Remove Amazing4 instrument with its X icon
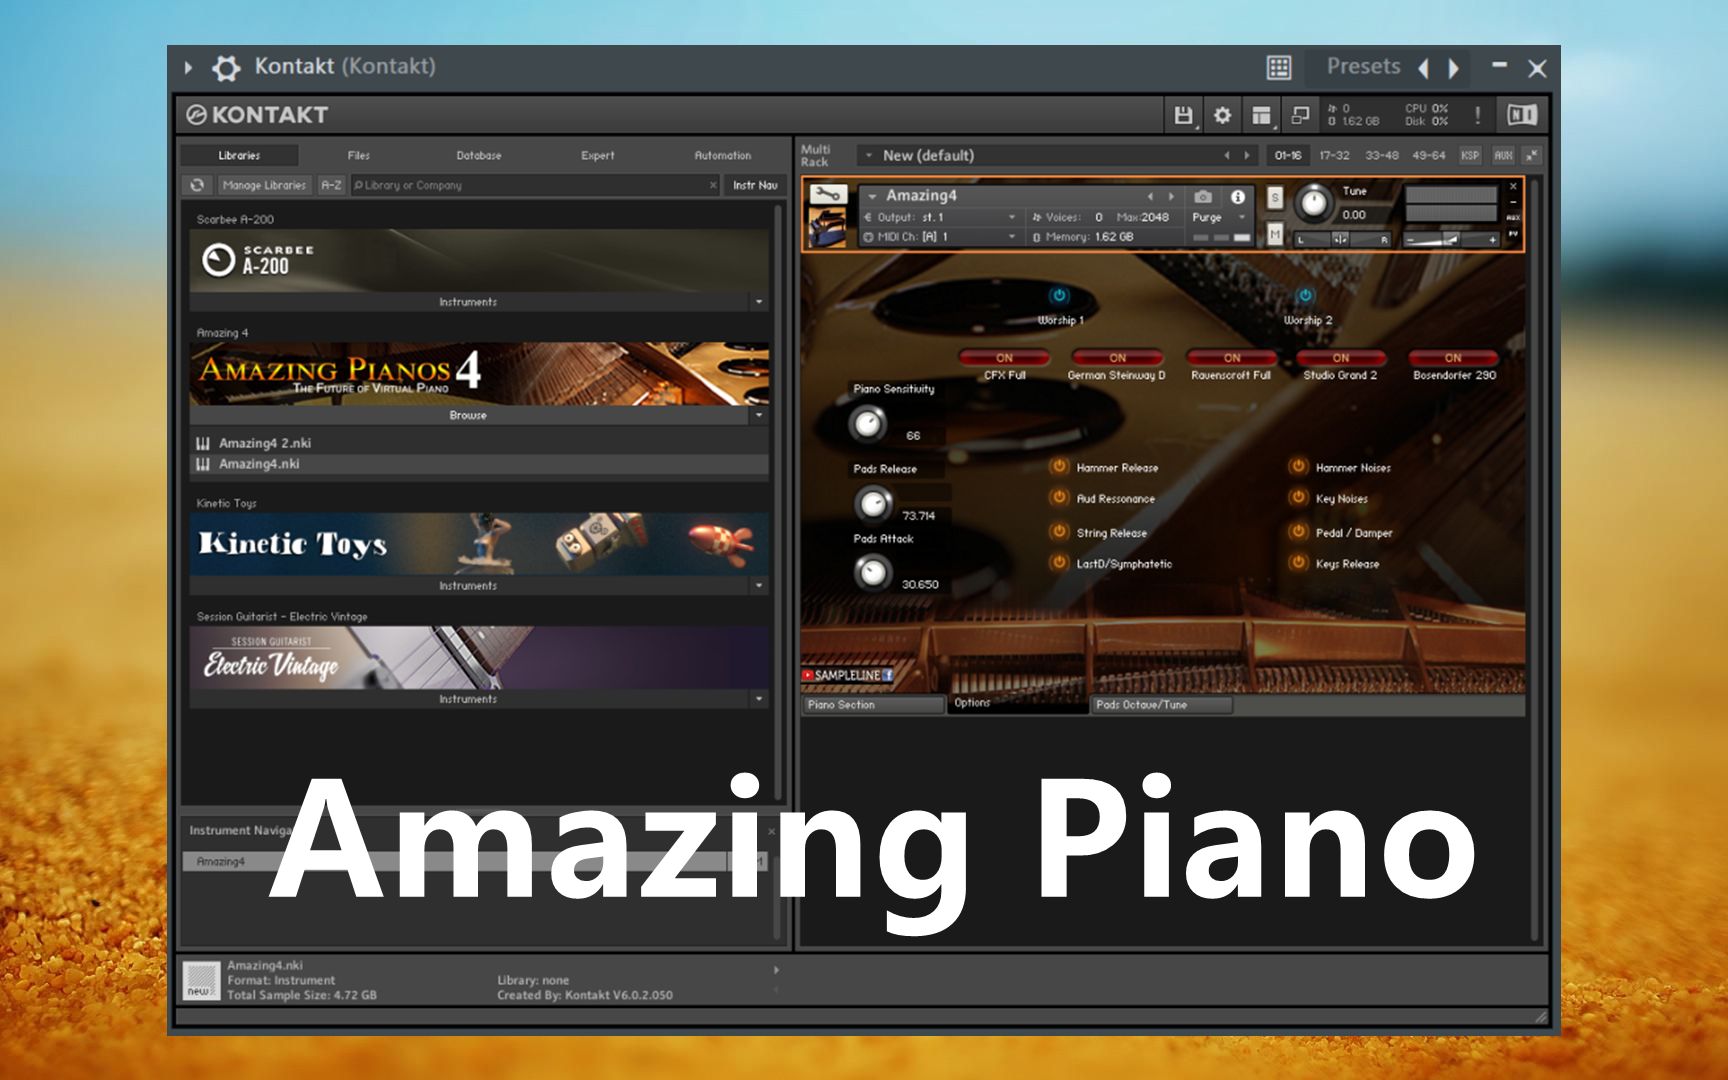 click(x=1513, y=187)
